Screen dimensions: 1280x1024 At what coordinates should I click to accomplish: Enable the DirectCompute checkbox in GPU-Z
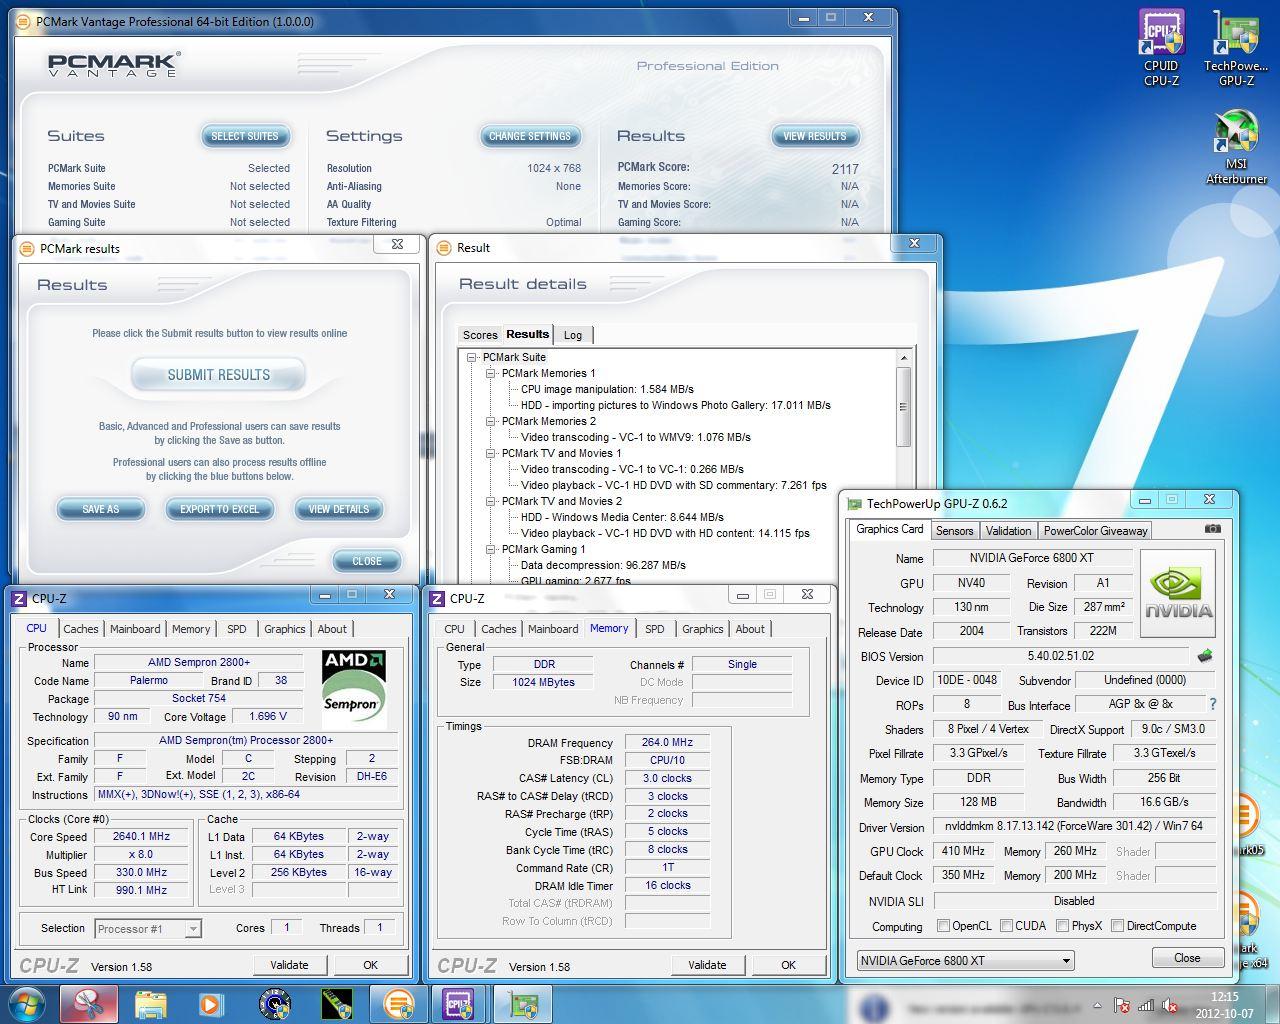(x=1117, y=926)
